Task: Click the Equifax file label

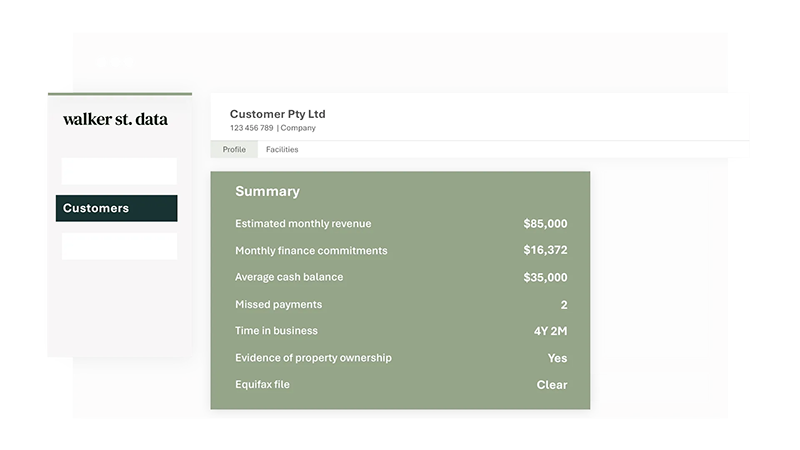Action: pos(262,384)
